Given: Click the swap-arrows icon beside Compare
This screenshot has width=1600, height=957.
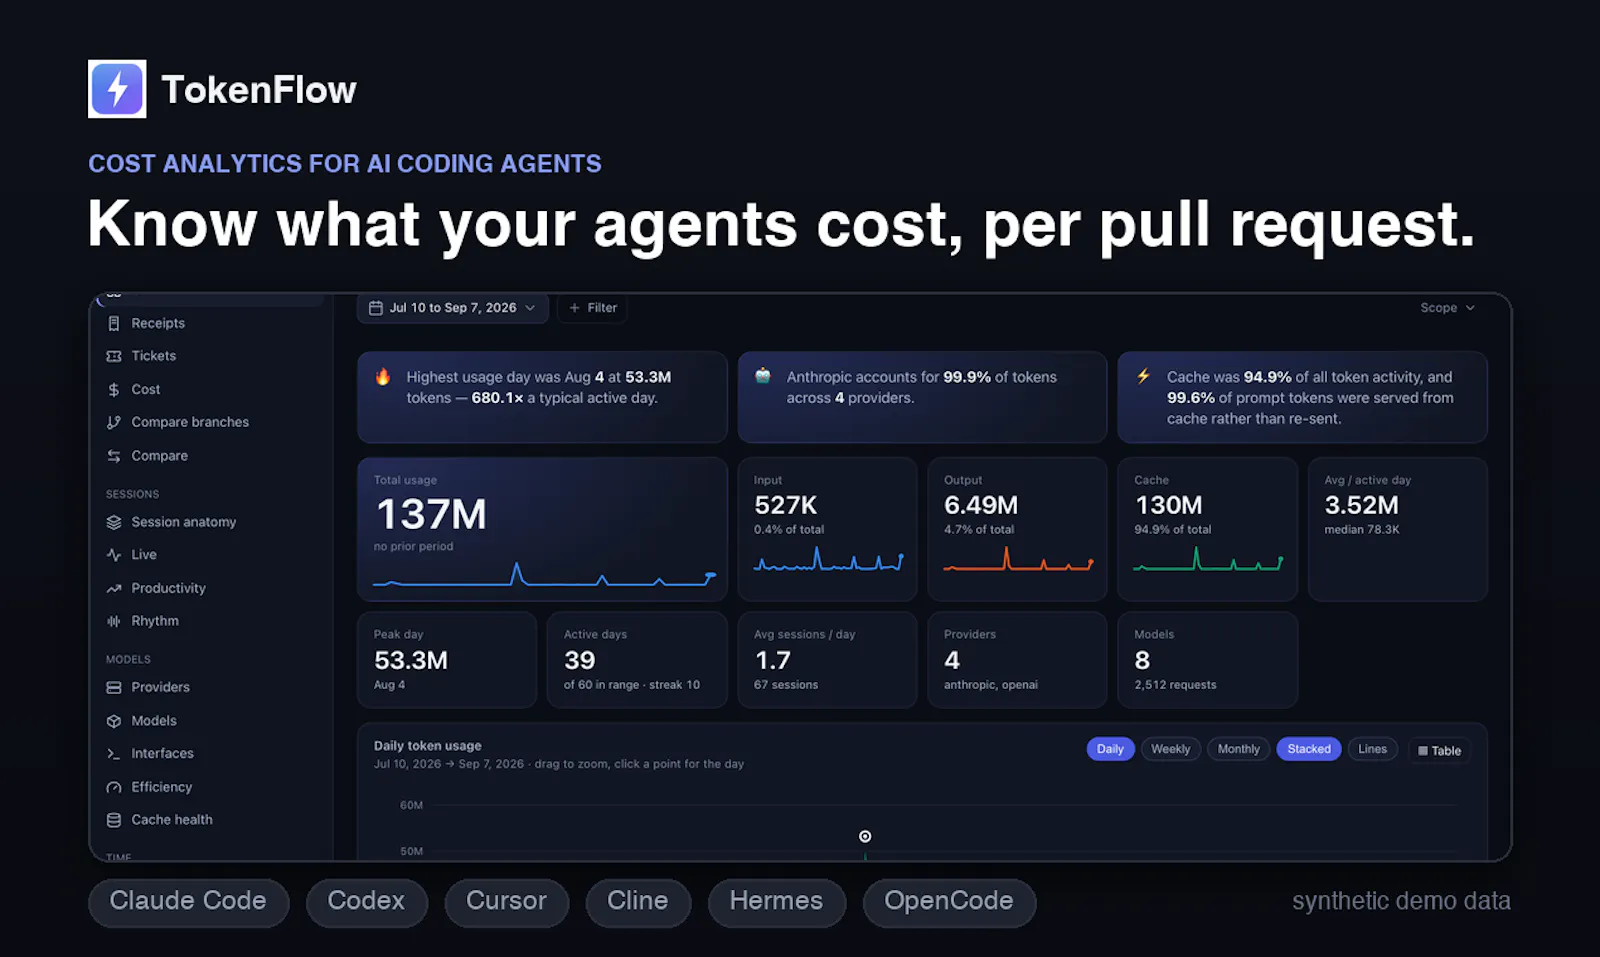Looking at the screenshot, I should click(x=114, y=456).
